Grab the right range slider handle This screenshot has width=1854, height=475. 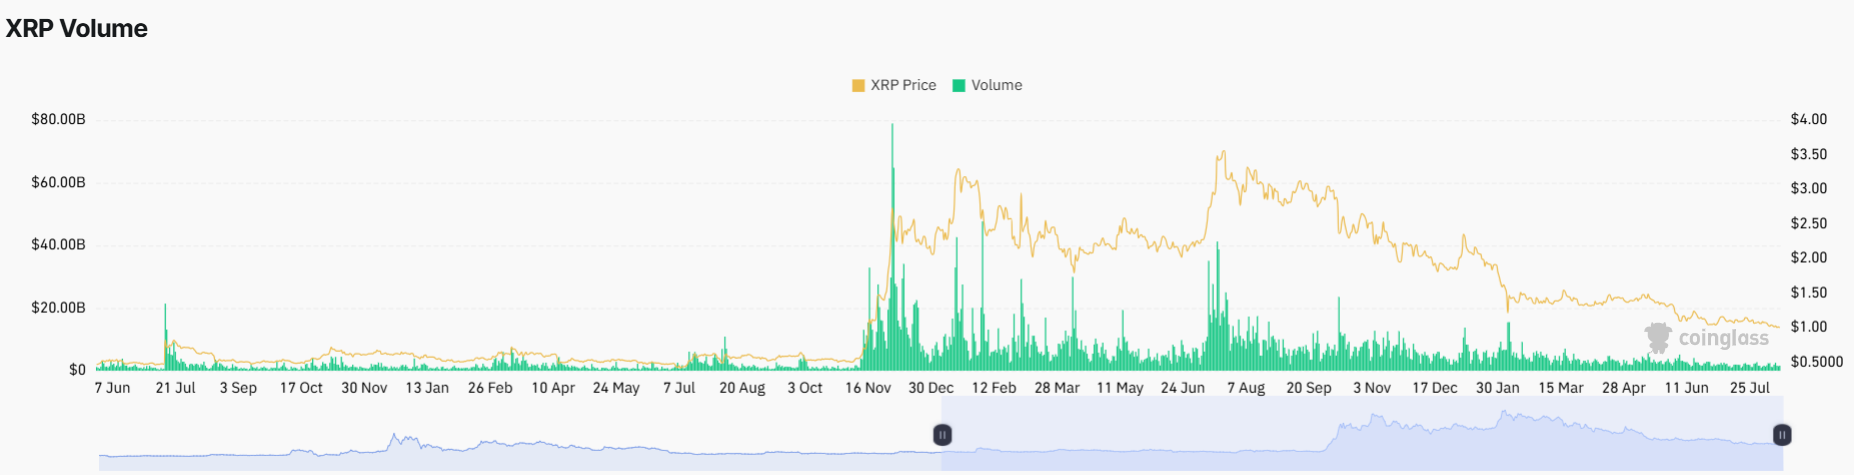click(1782, 435)
